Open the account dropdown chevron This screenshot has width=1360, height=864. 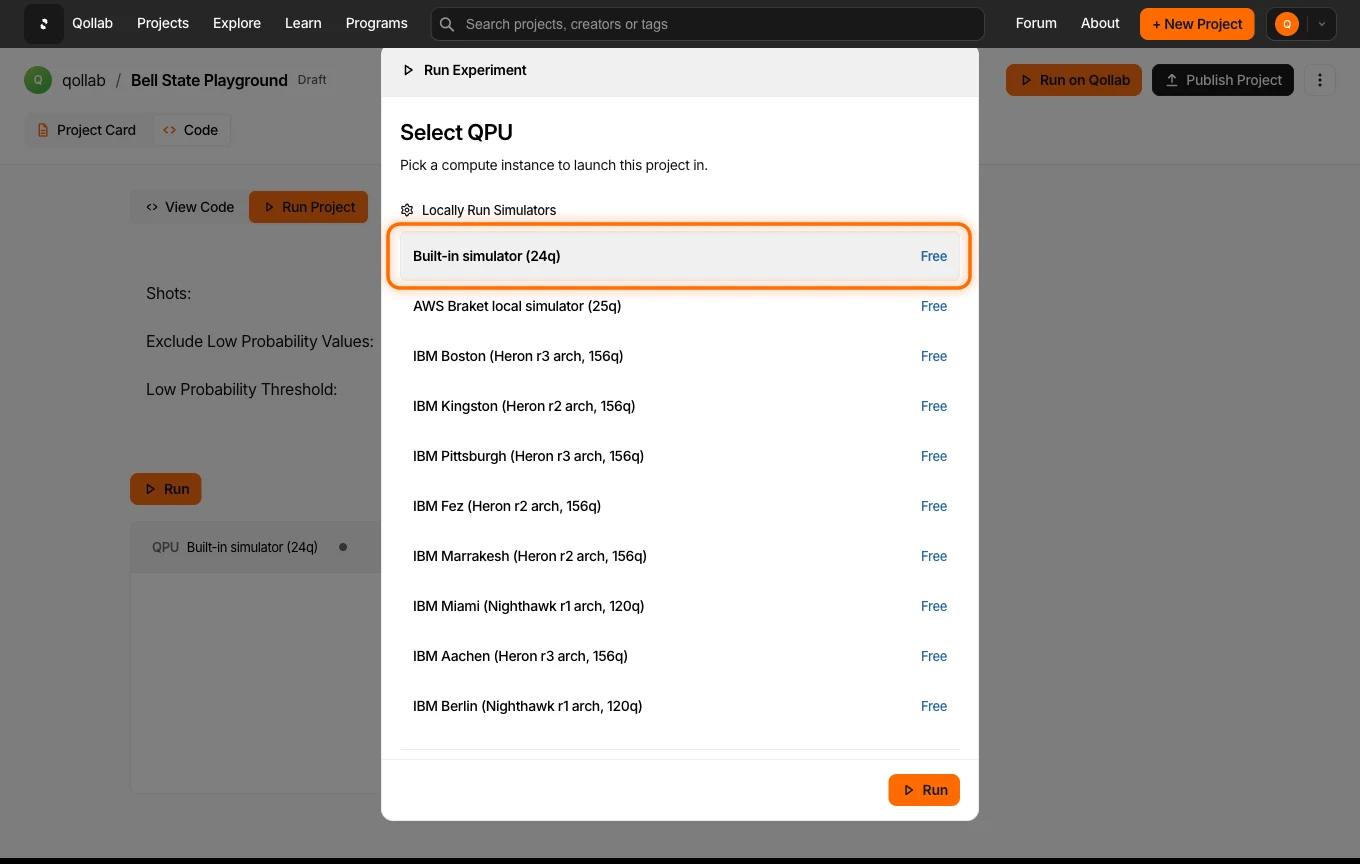click(1322, 24)
